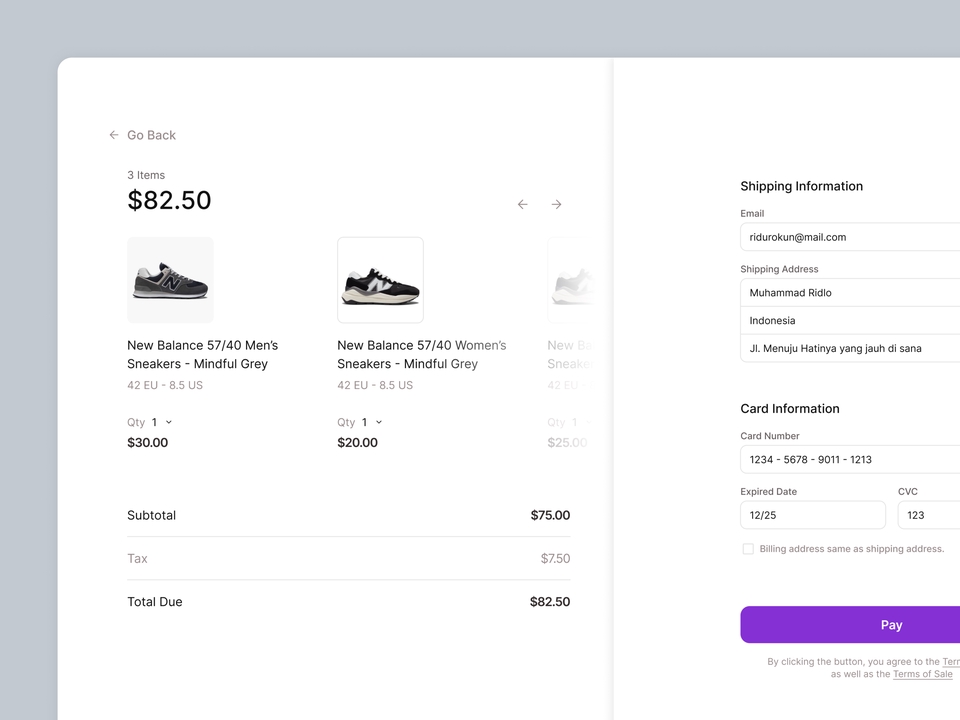Viewport: 960px width, 720px height.
Task: Edit the Jl. Menuju Hatinya address field
Action: (x=850, y=348)
